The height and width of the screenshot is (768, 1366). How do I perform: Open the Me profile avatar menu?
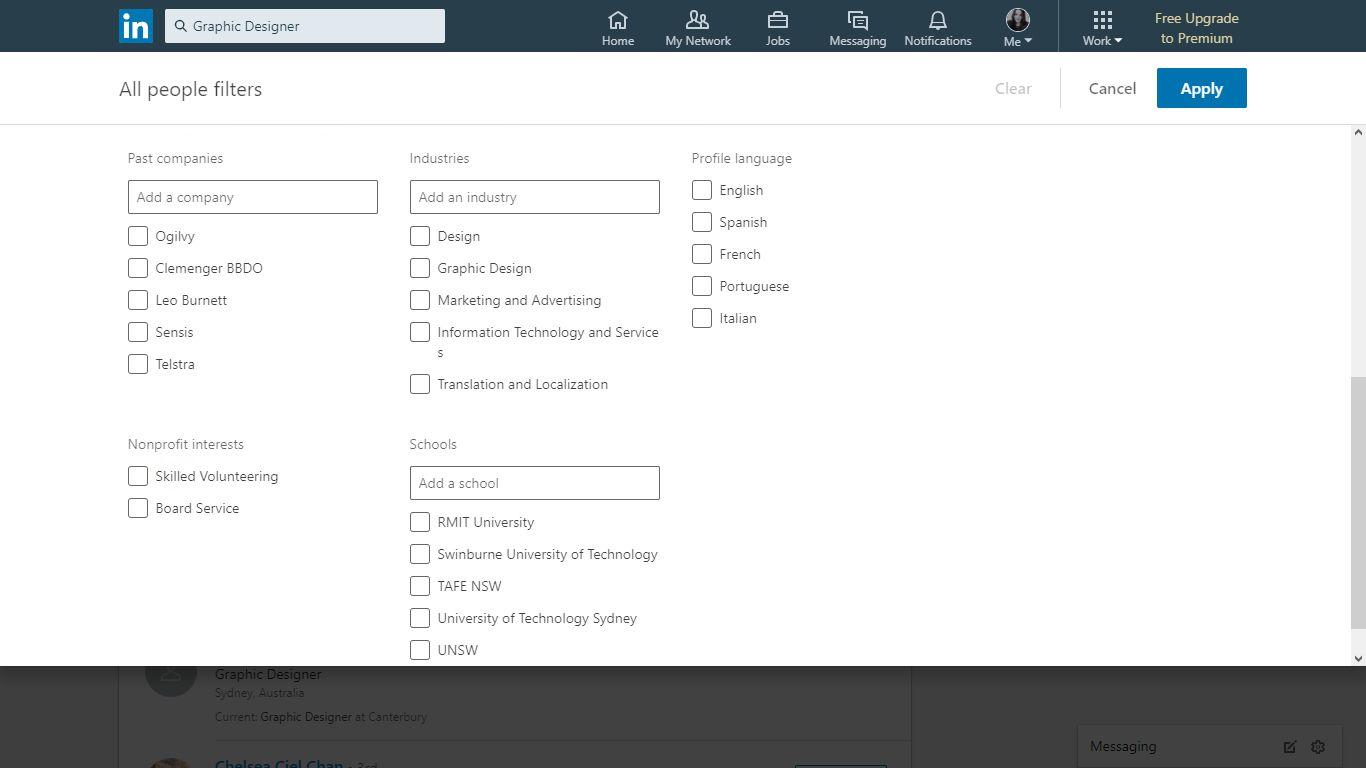tap(1018, 20)
